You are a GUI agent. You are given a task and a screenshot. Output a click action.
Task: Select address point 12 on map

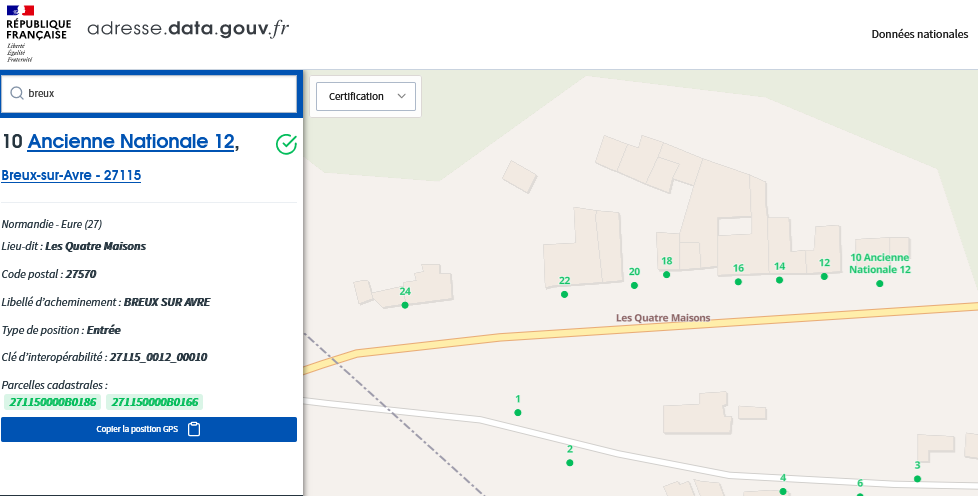[824, 276]
